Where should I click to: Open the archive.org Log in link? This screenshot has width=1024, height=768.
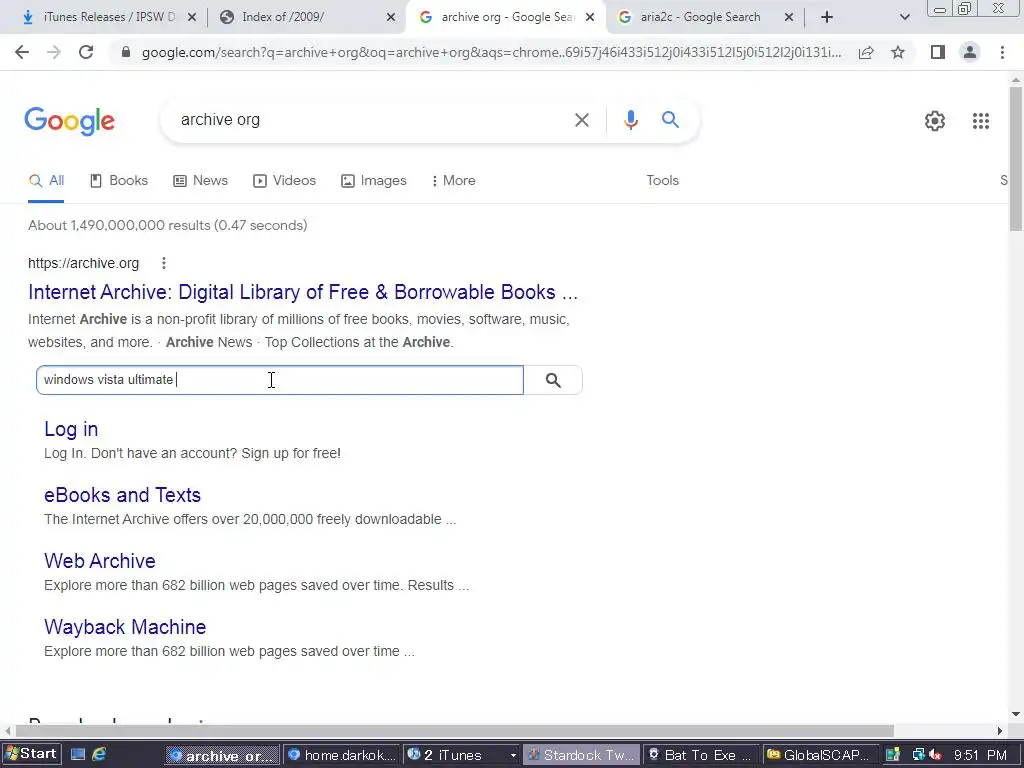pos(71,429)
